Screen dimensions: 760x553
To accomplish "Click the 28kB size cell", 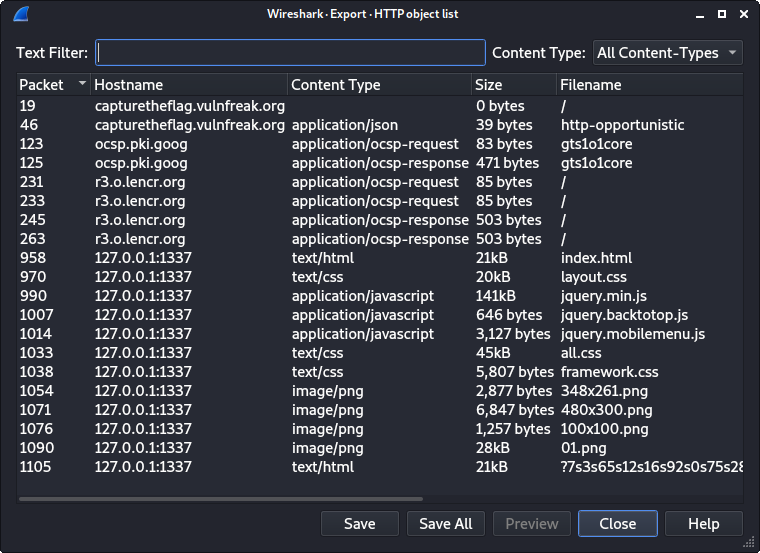I will tap(492, 447).
